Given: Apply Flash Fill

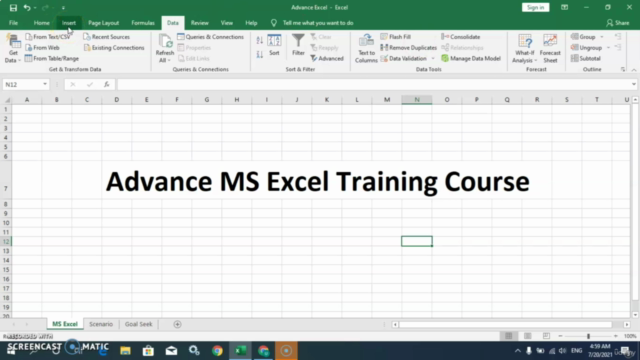Looking at the screenshot, I should pos(396,37).
